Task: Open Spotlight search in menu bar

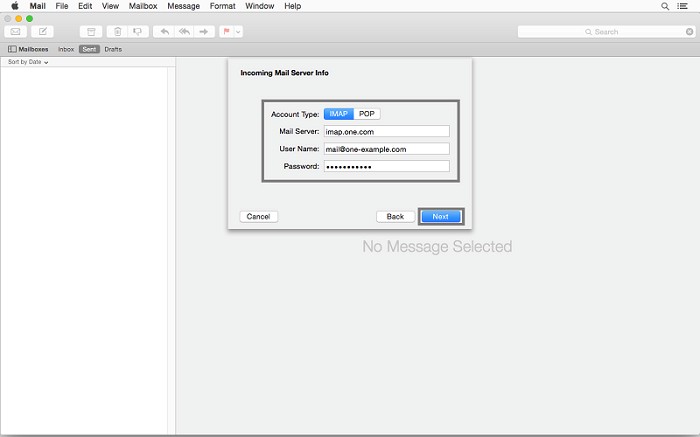Action: [x=665, y=6]
